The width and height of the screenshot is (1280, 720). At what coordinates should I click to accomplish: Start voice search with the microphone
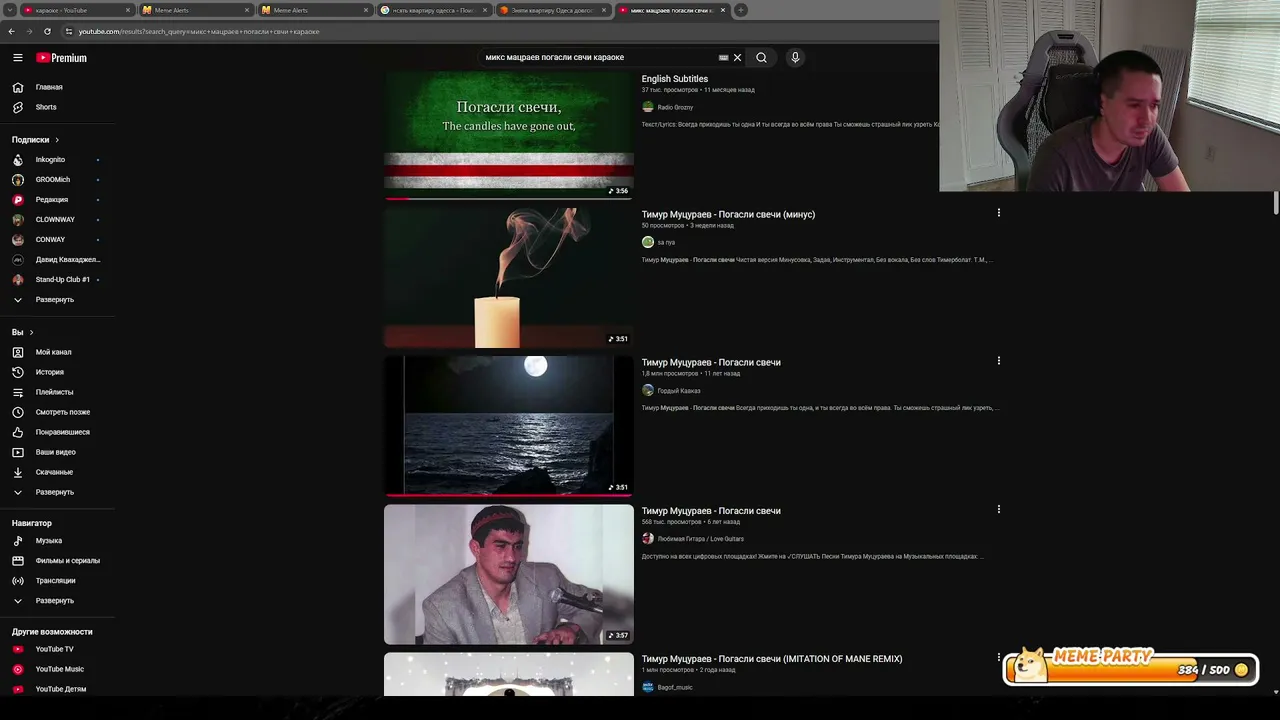pos(795,57)
